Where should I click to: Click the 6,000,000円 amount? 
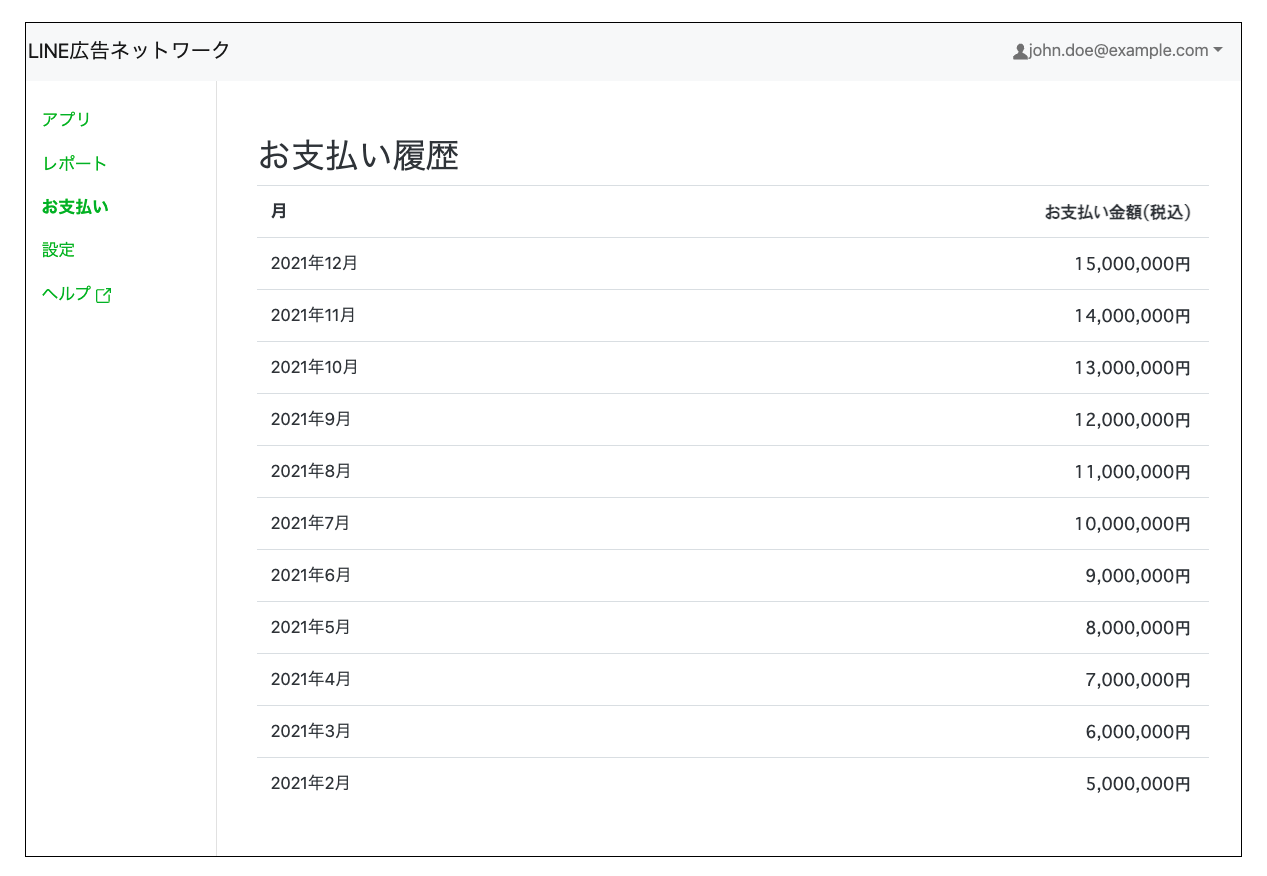[1138, 732]
